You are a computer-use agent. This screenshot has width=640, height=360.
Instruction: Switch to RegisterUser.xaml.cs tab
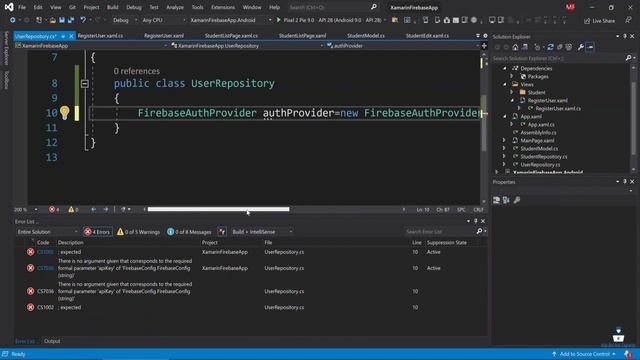pyautogui.click(x=100, y=36)
